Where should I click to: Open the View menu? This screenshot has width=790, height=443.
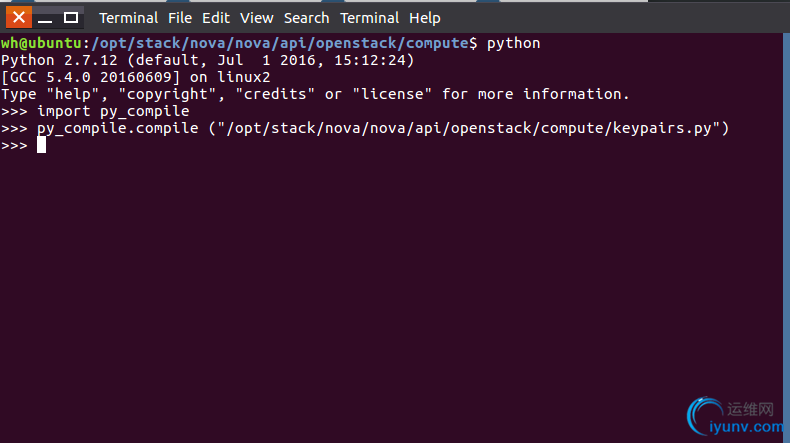[256, 18]
